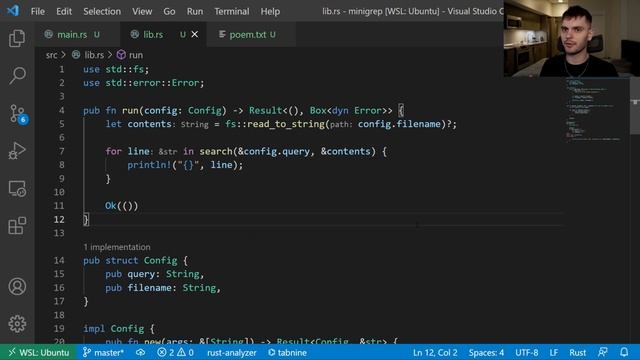Click the feedback icon in status bar
This screenshot has width=640, height=360.
pyautogui.click(x=602, y=352)
